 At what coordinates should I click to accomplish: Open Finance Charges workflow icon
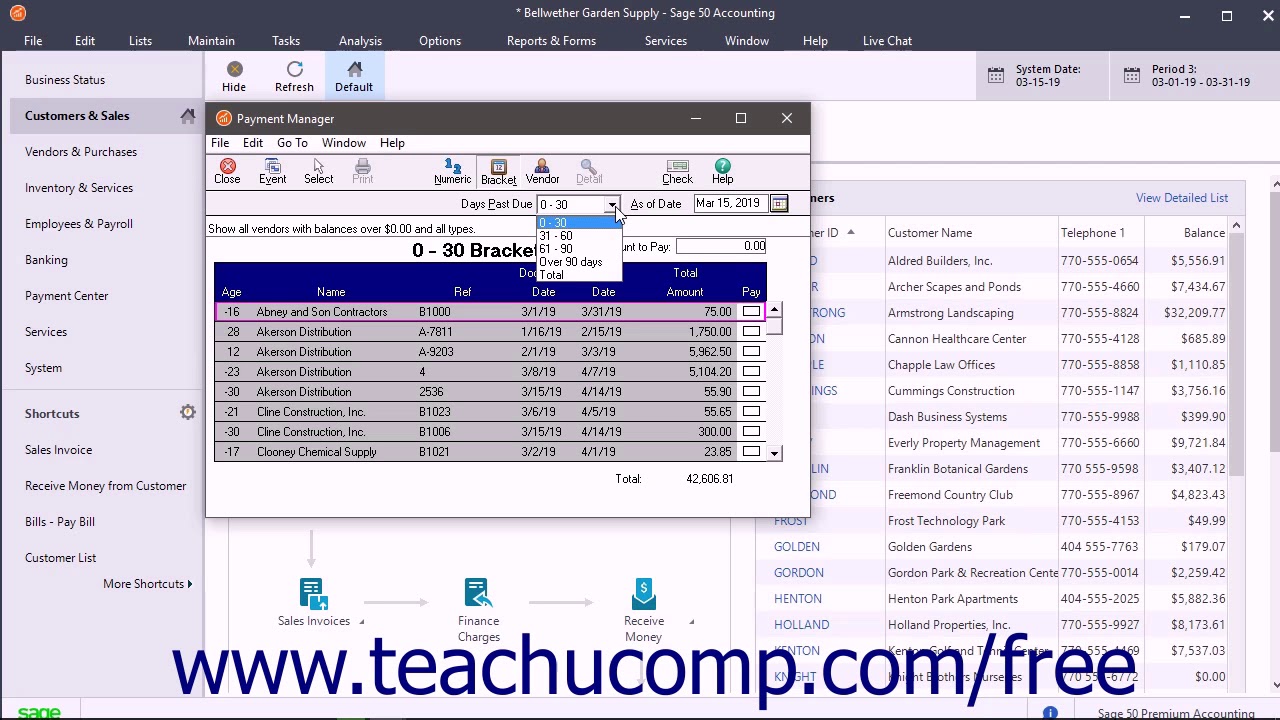[478, 593]
